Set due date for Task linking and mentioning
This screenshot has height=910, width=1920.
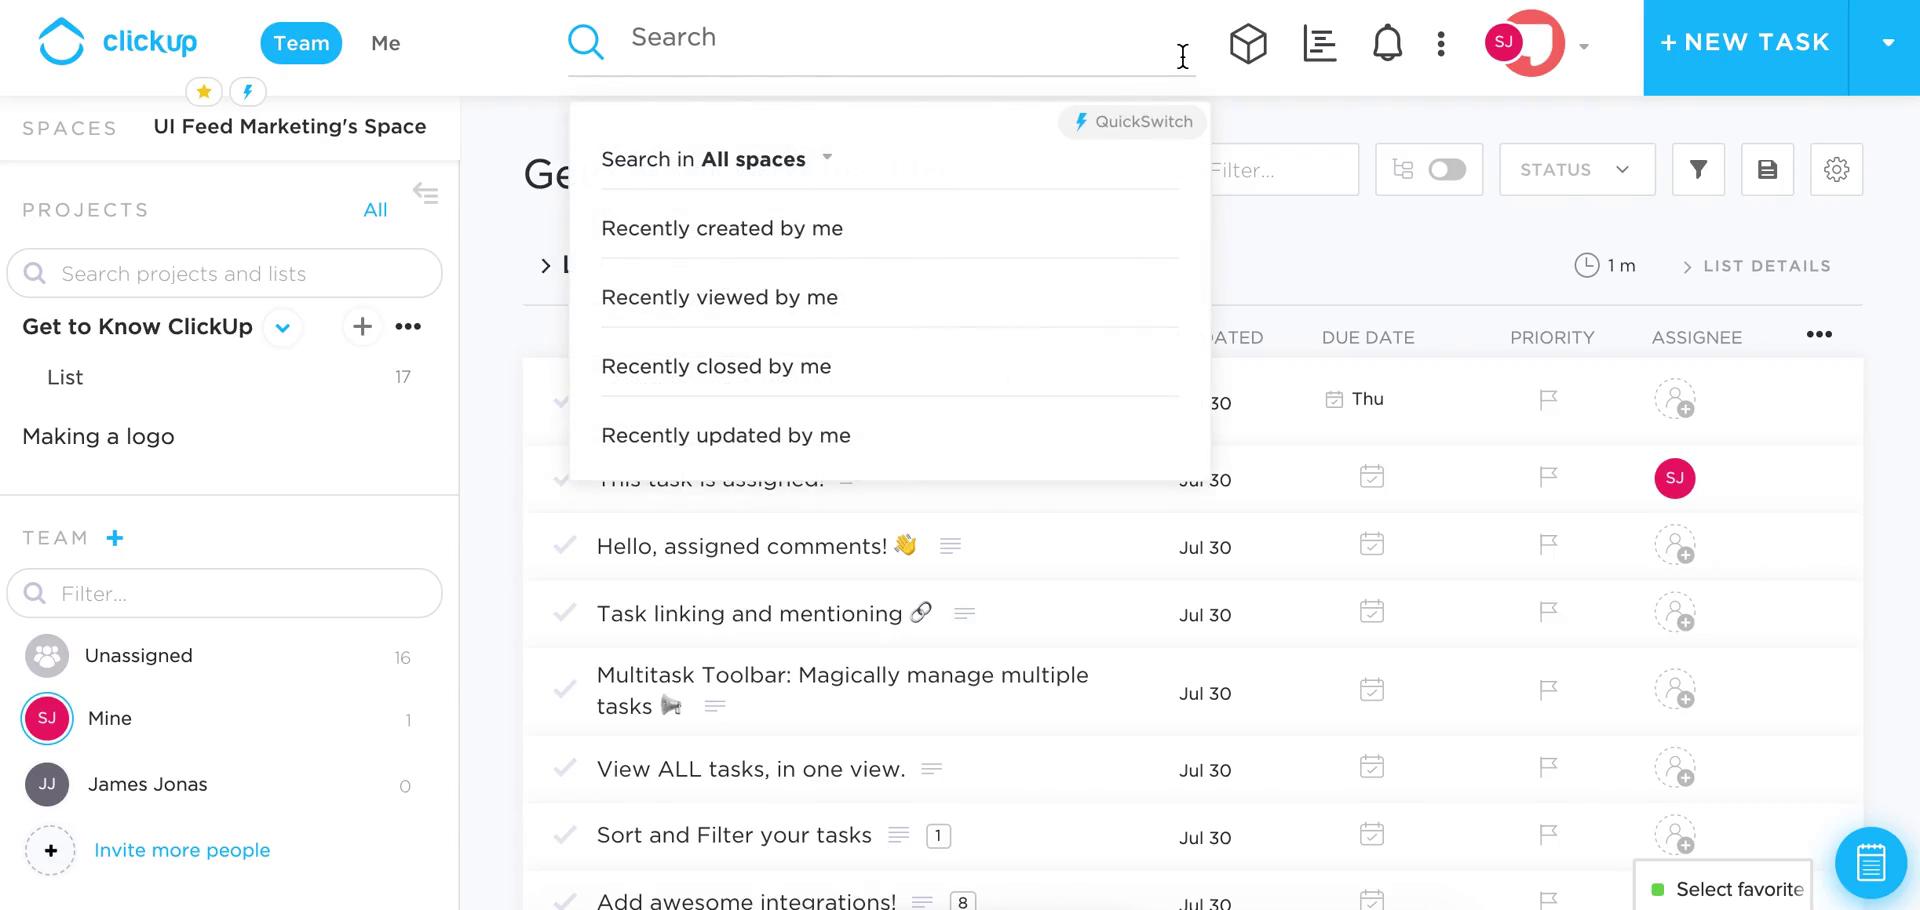click(1372, 611)
